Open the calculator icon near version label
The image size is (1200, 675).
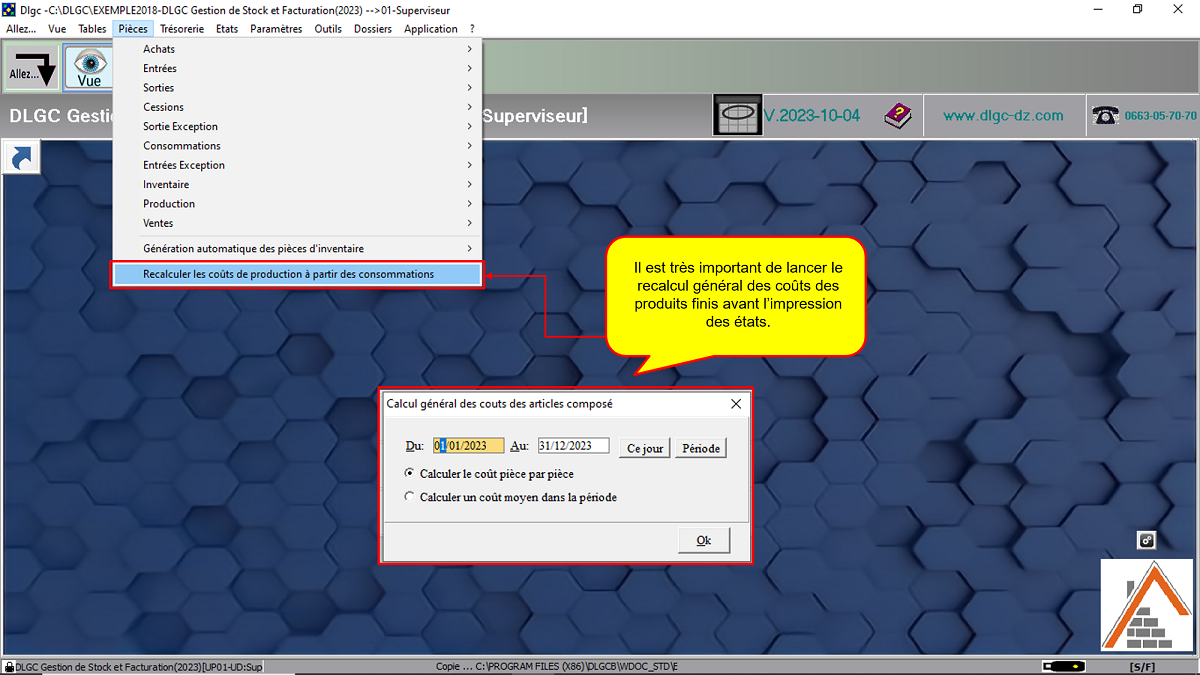[x=737, y=116]
